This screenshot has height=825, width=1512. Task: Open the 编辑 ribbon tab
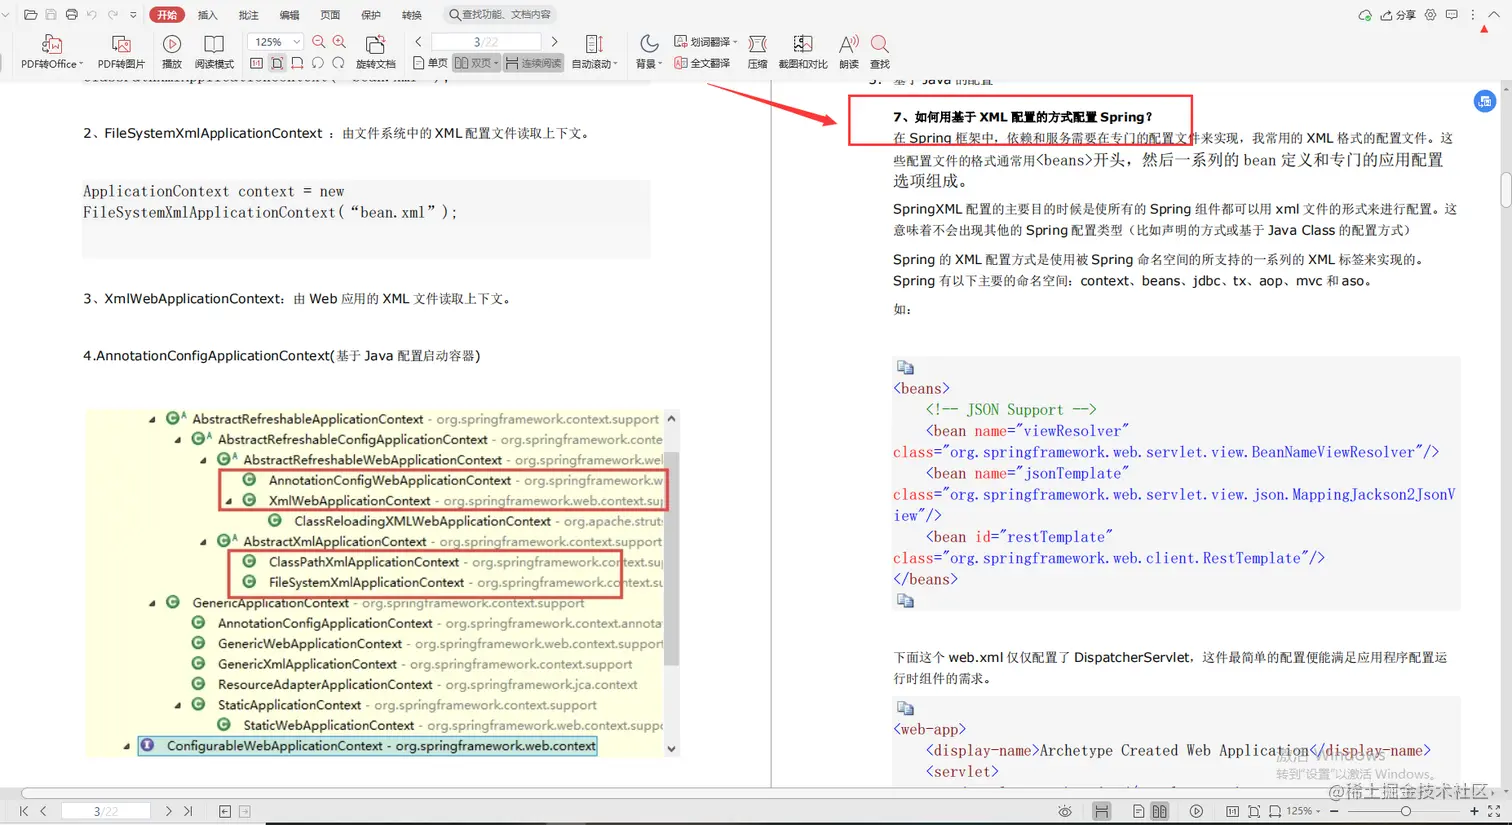[289, 15]
